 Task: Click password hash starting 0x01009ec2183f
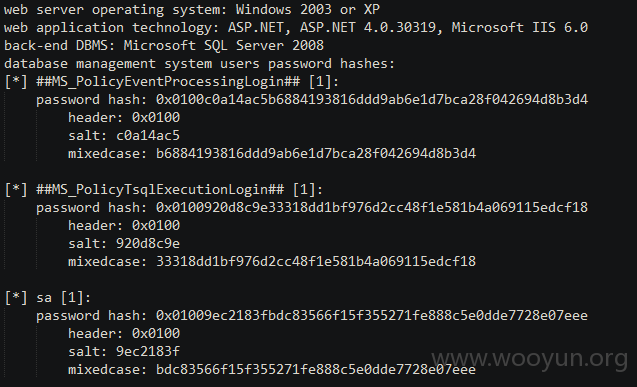(372, 316)
